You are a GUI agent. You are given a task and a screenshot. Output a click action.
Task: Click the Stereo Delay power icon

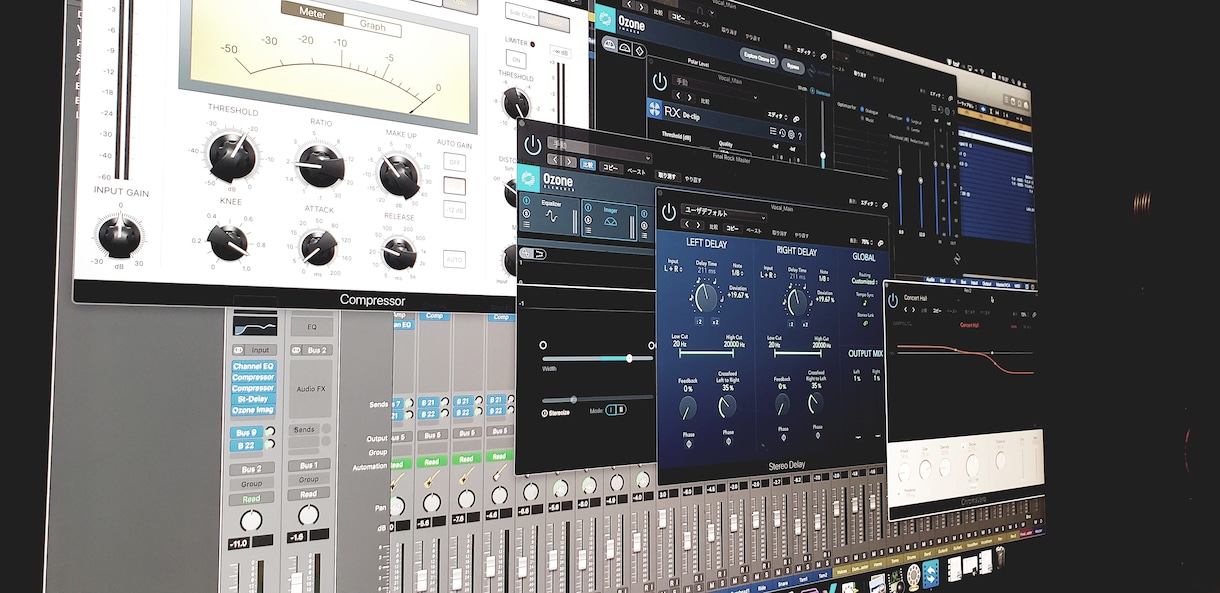667,212
